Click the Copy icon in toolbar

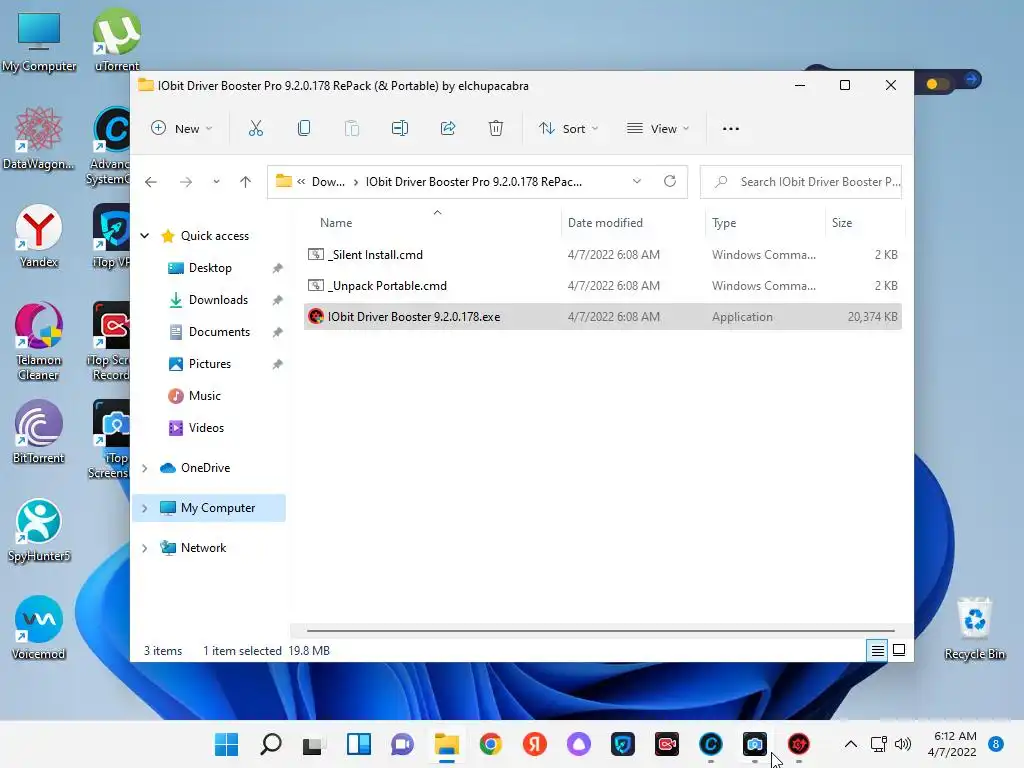(x=304, y=129)
